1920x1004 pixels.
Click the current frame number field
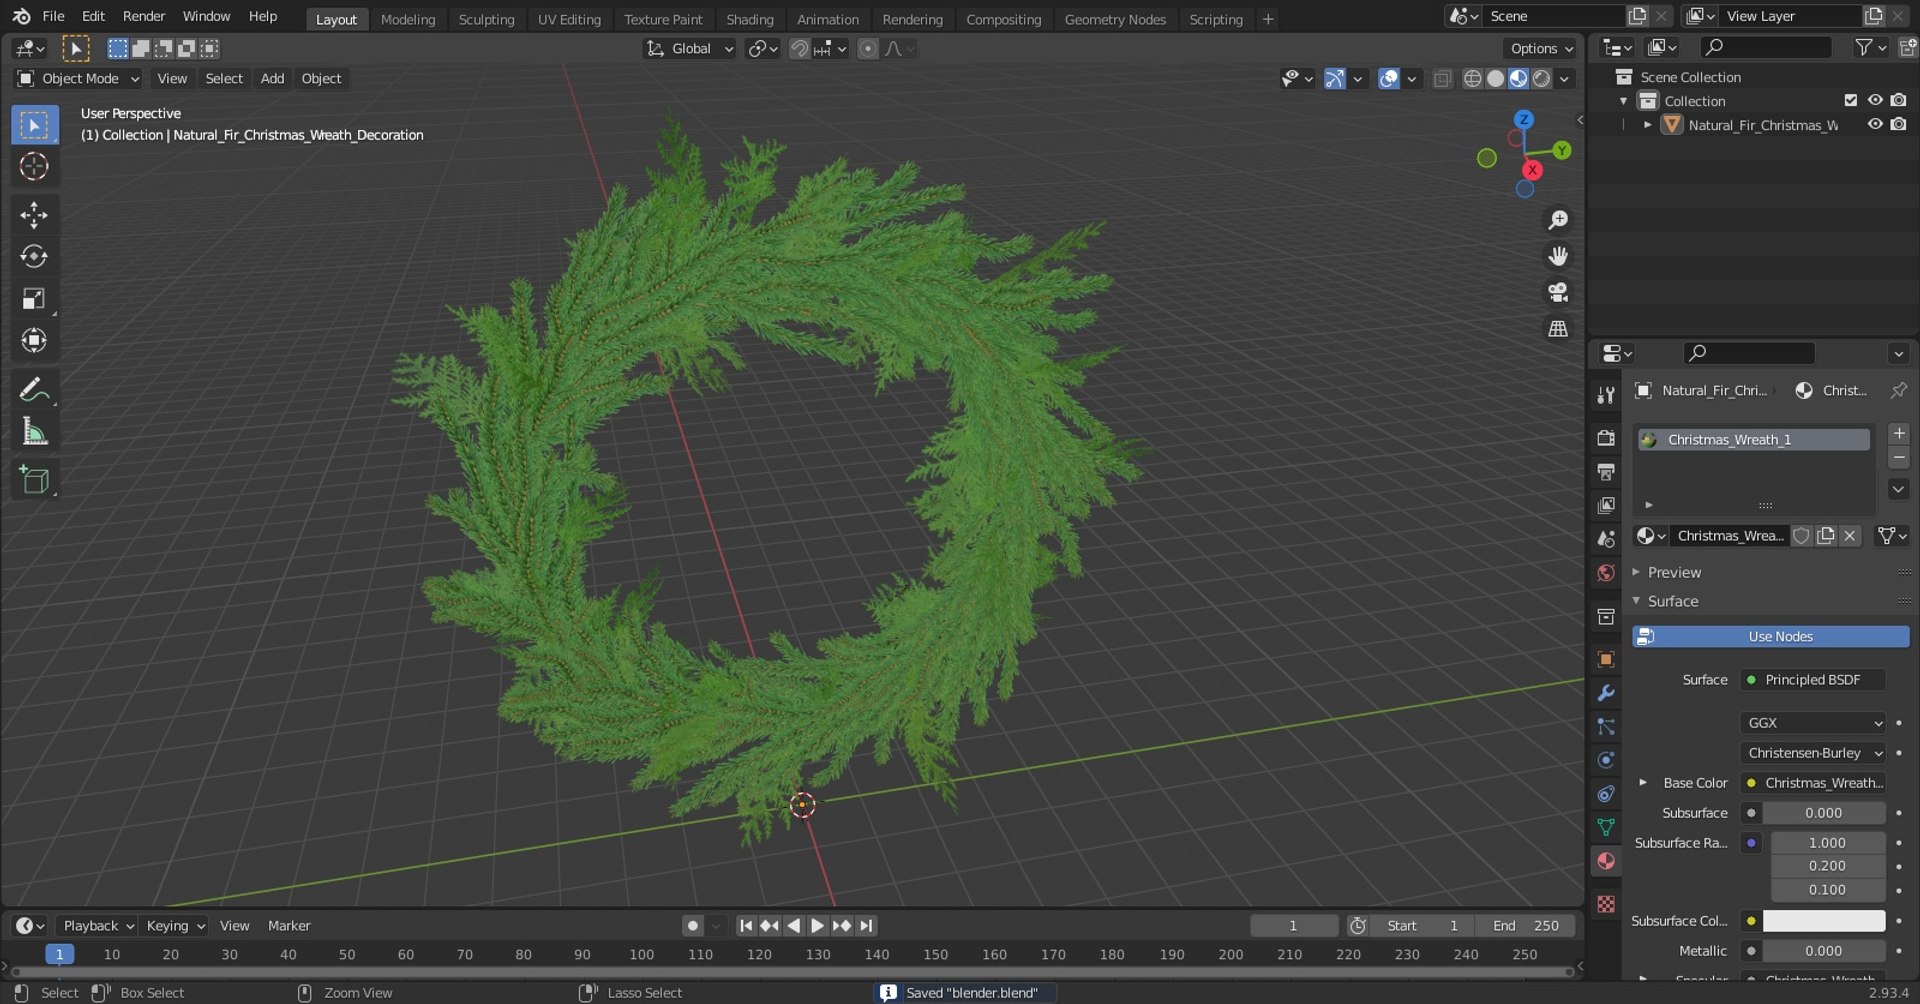(x=1293, y=926)
